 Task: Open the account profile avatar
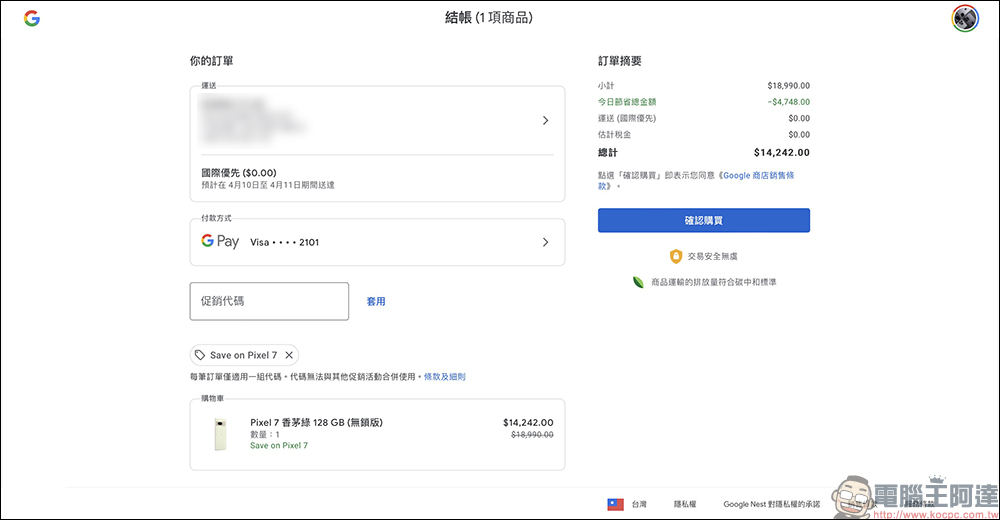965,19
